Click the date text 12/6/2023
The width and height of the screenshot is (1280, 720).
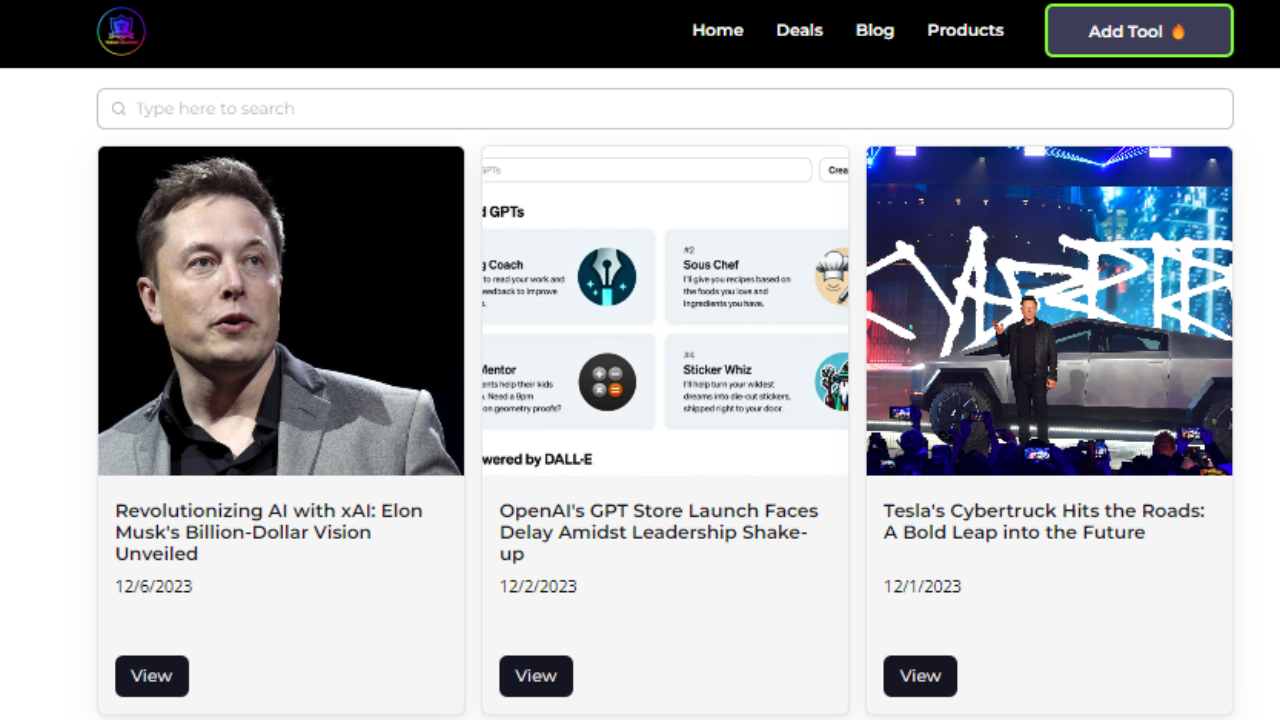click(x=154, y=586)
